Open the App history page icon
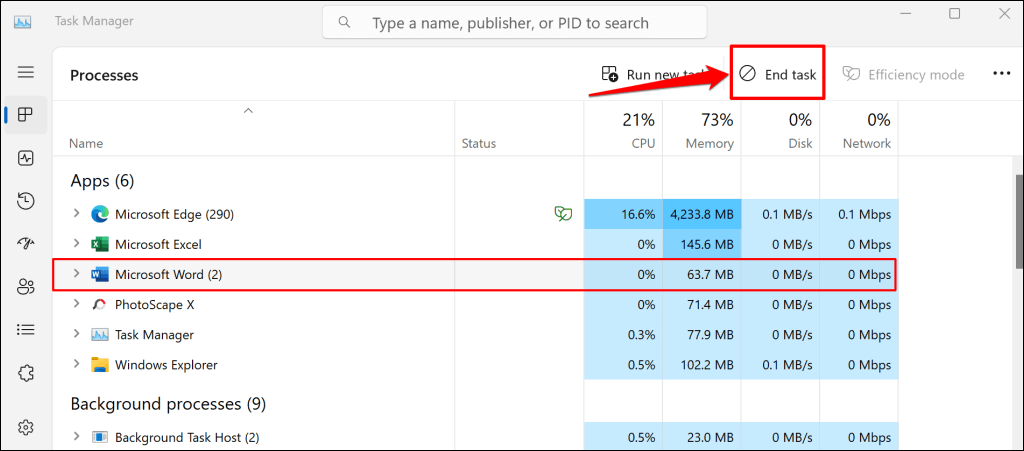 pos(26,201)
